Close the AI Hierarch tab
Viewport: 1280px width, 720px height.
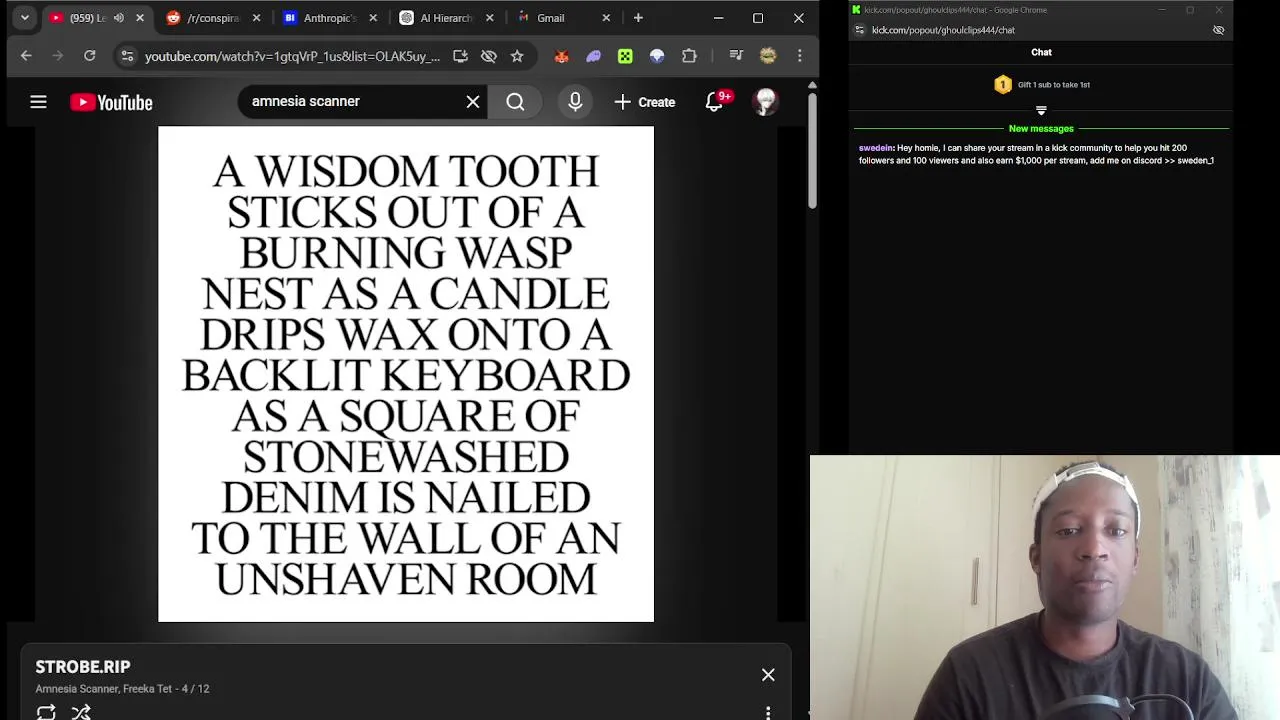(x=489, y=18)
